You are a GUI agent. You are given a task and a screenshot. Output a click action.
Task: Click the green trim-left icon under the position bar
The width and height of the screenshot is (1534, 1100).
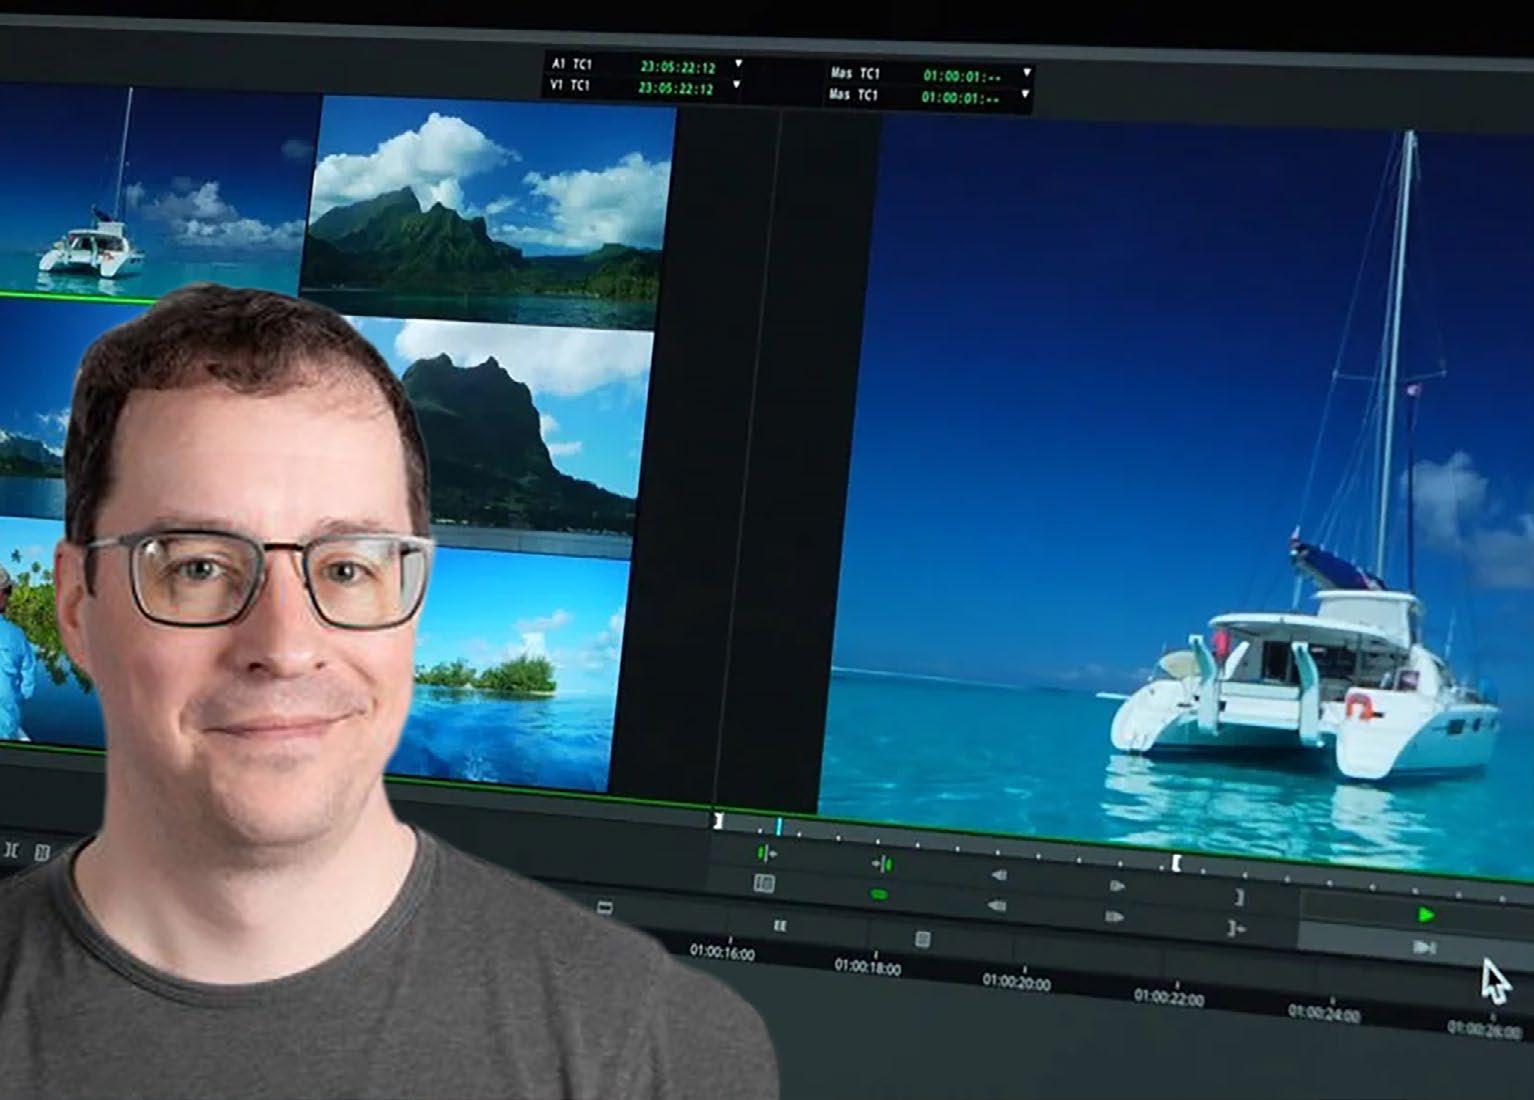(x=765, y=853)
